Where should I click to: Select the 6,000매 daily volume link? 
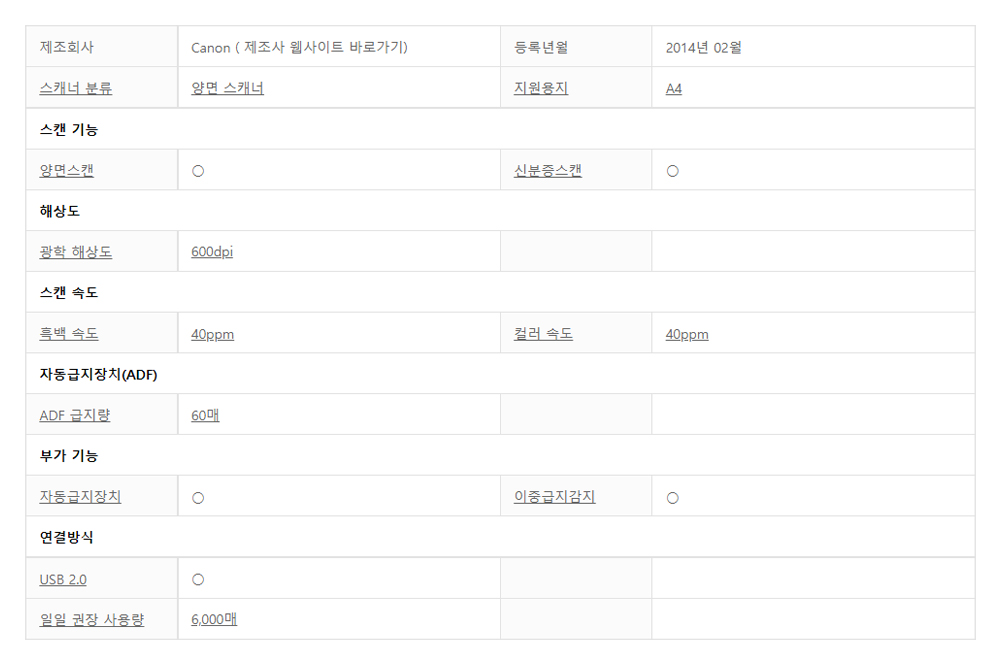pos(214,619)
